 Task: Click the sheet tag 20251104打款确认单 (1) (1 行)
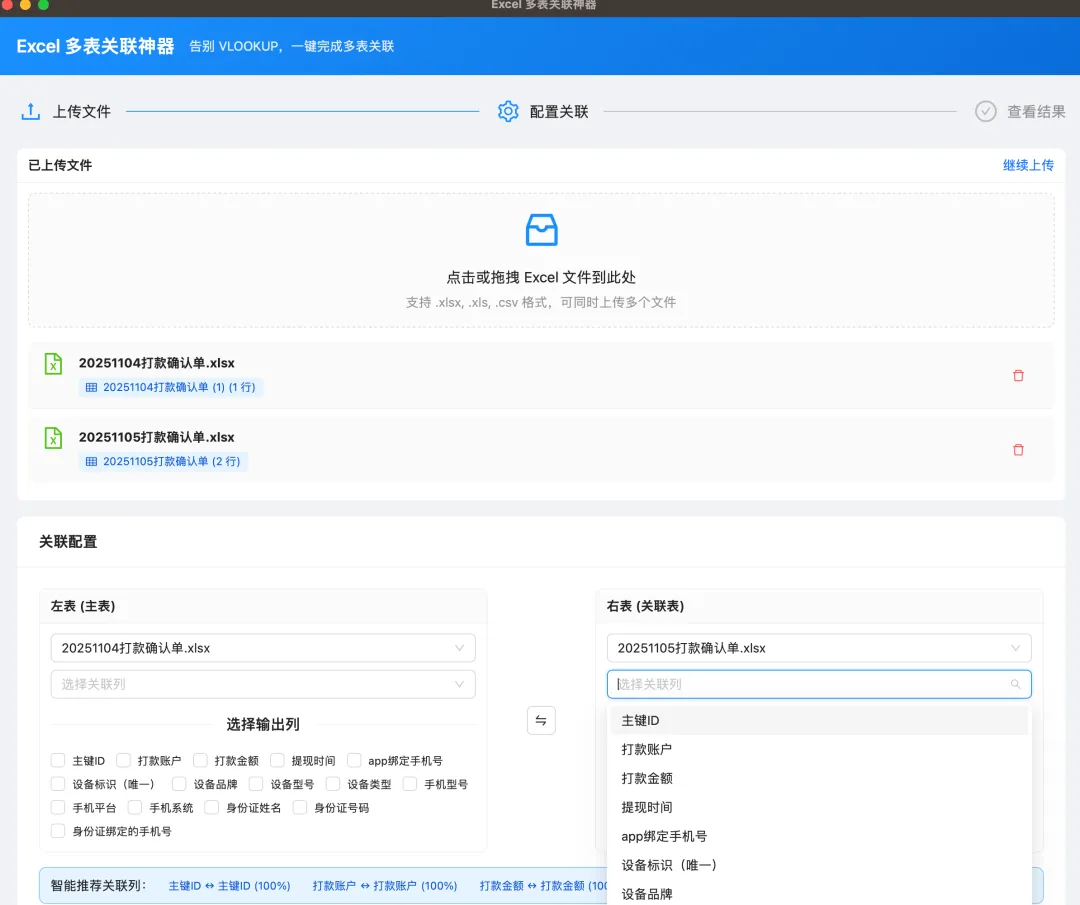[171, 387]
